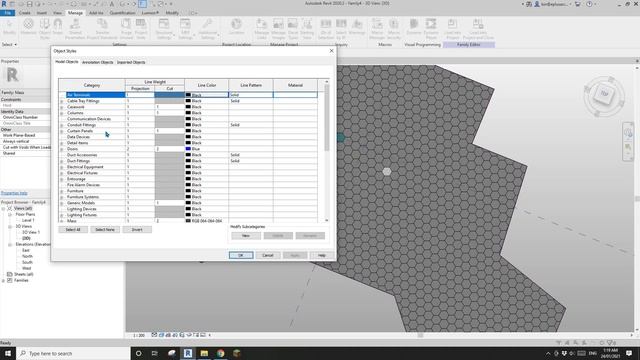
Task: Open the Additional Settings dropdown
Action: [x=207, y=28]
